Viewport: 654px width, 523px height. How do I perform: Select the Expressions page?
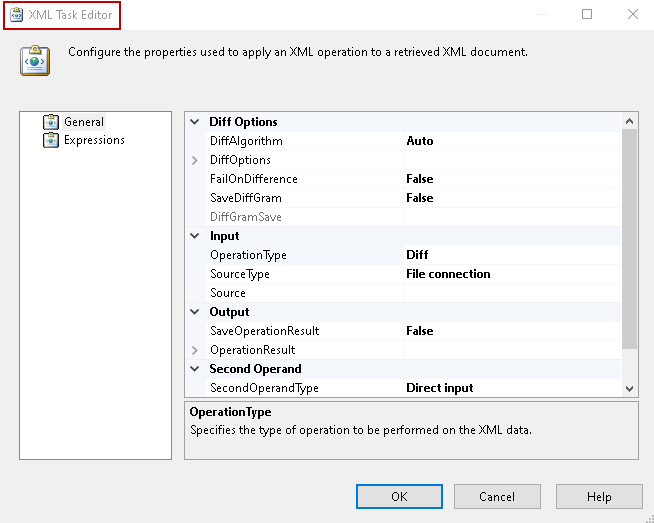pyautogui.click(x=94, y=140)
